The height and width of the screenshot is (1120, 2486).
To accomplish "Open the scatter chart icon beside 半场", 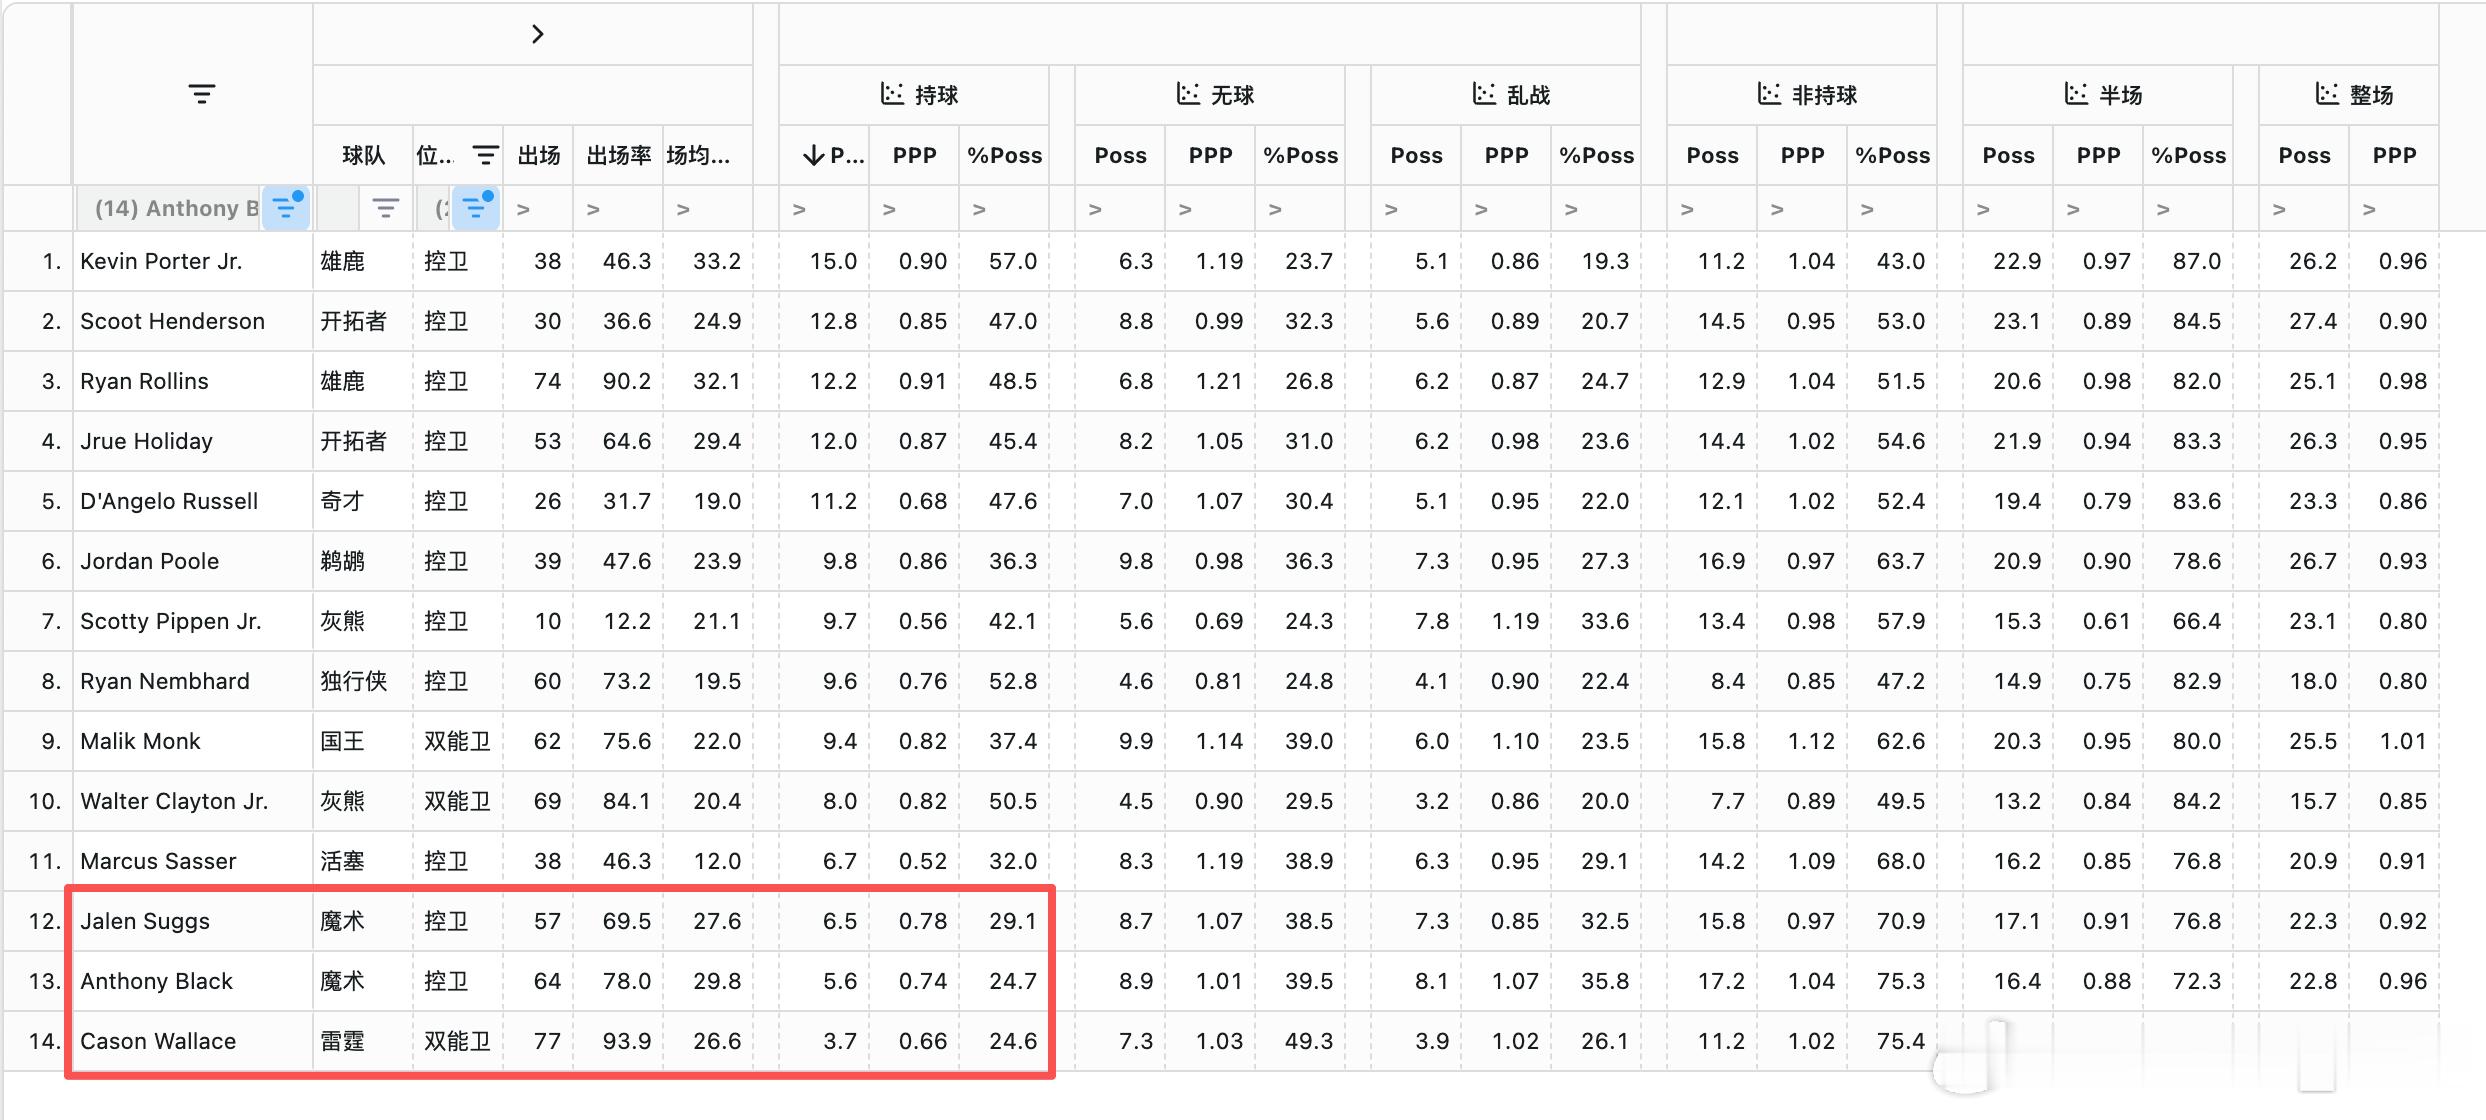I will (x=2076, y=94).
